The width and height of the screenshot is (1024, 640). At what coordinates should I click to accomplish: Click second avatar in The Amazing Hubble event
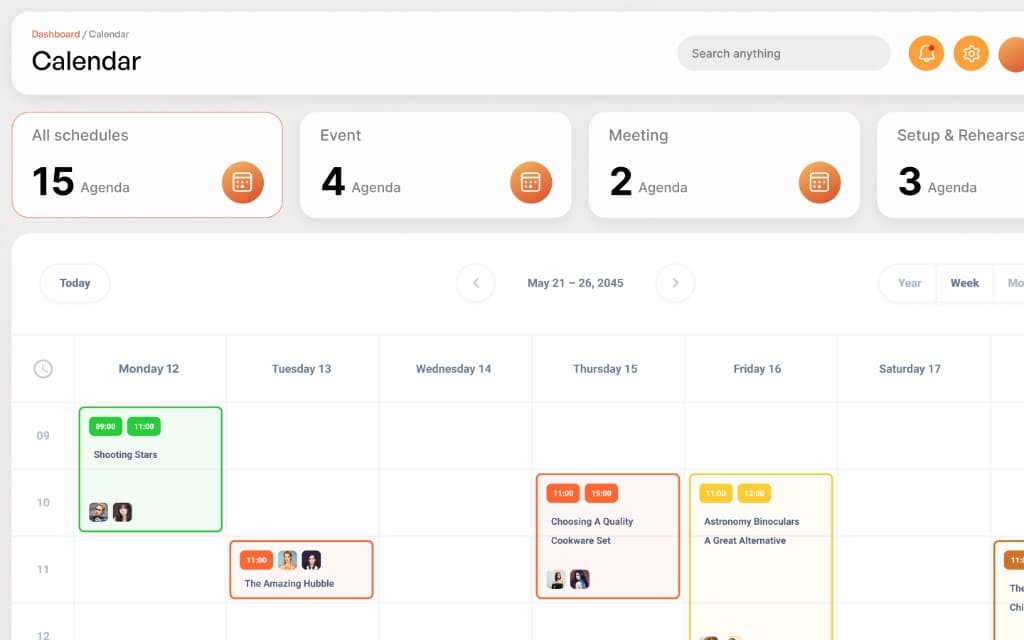[312, 560]
